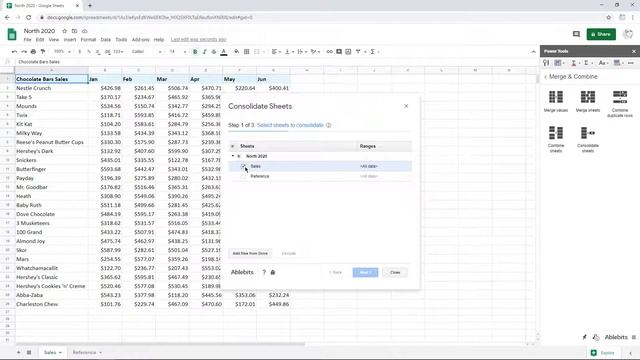The image size is (640, 360).
Task: Open the Insert menu
Action: (70, 40)
